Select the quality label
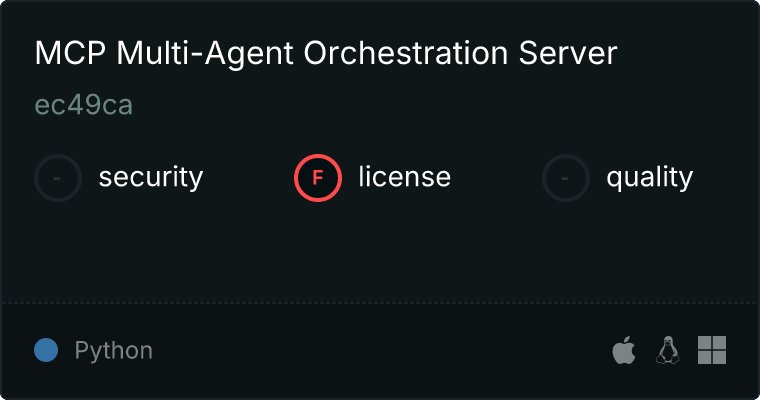760x400 pixels. [649, 178]
